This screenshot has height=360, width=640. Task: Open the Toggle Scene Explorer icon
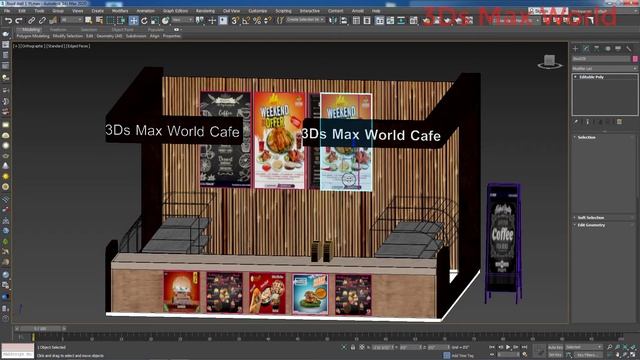click(x=356, y=20)
